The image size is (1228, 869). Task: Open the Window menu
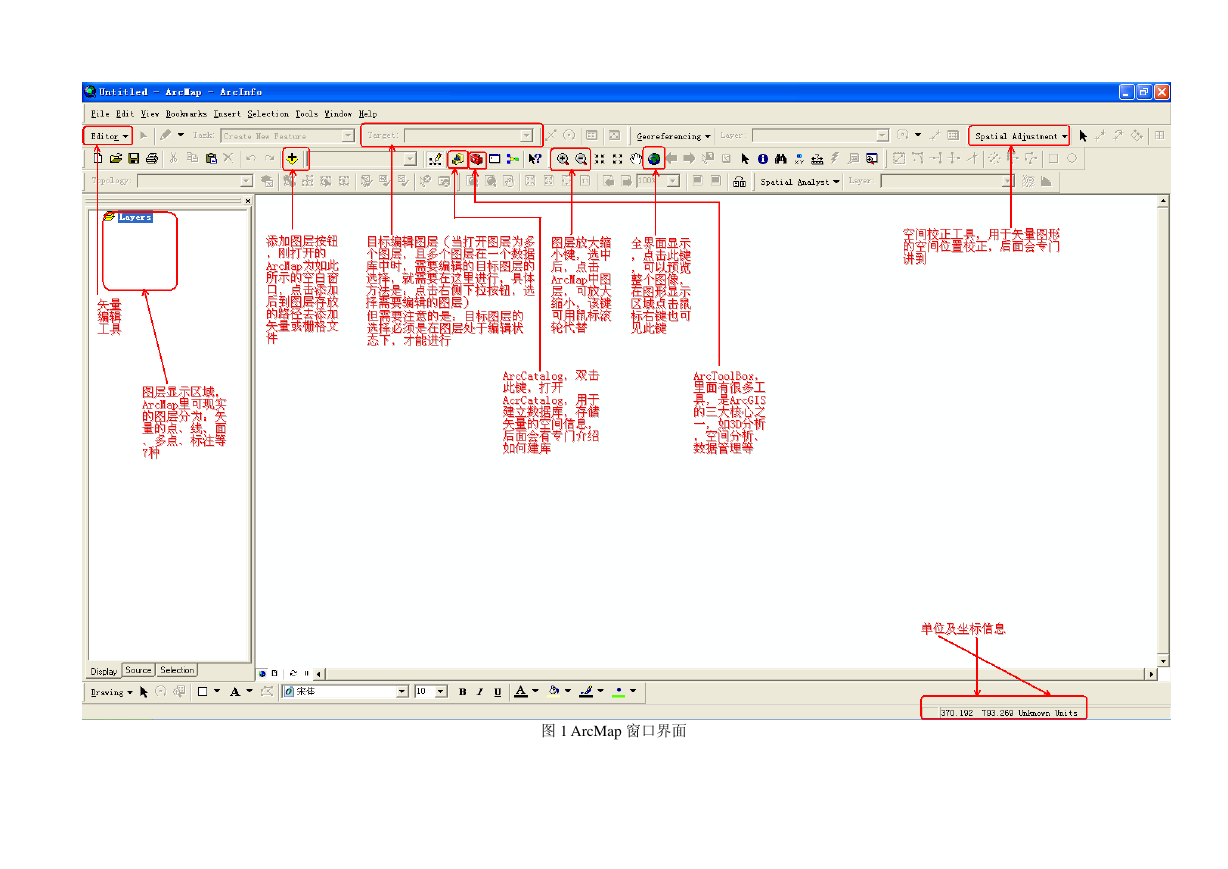point(338,114)
